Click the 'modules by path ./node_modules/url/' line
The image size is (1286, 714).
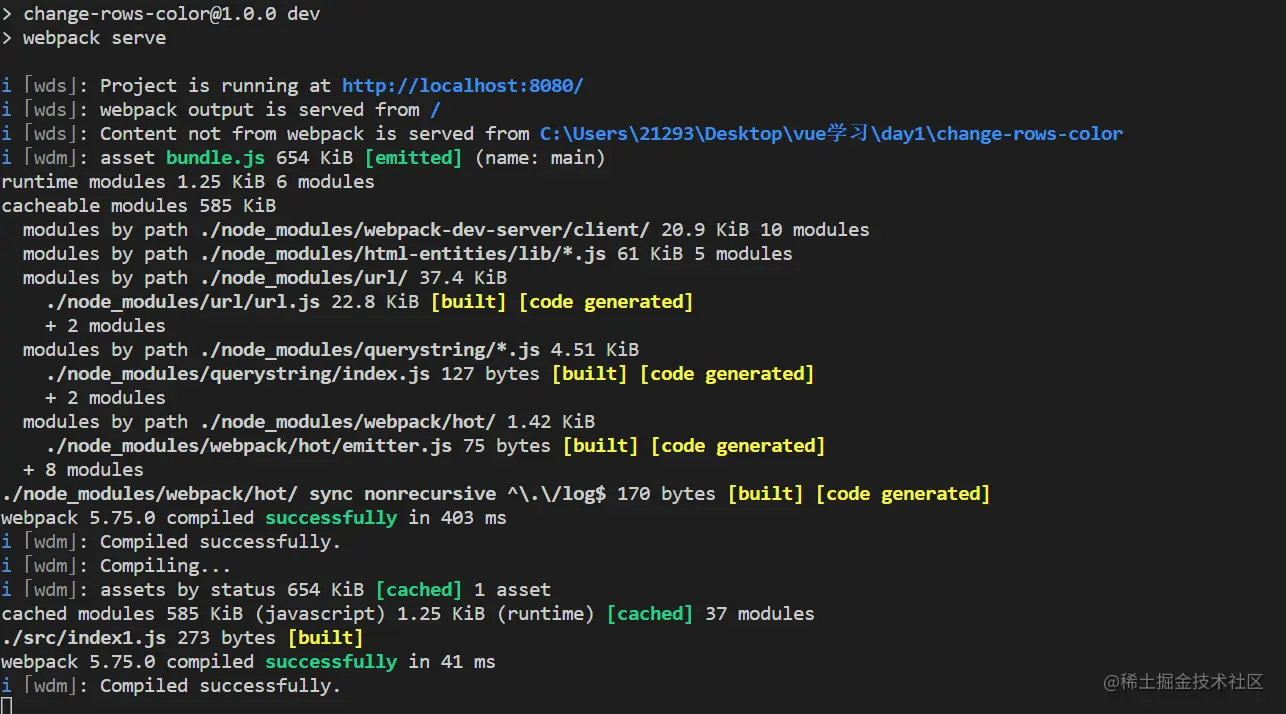pos(265,278)
